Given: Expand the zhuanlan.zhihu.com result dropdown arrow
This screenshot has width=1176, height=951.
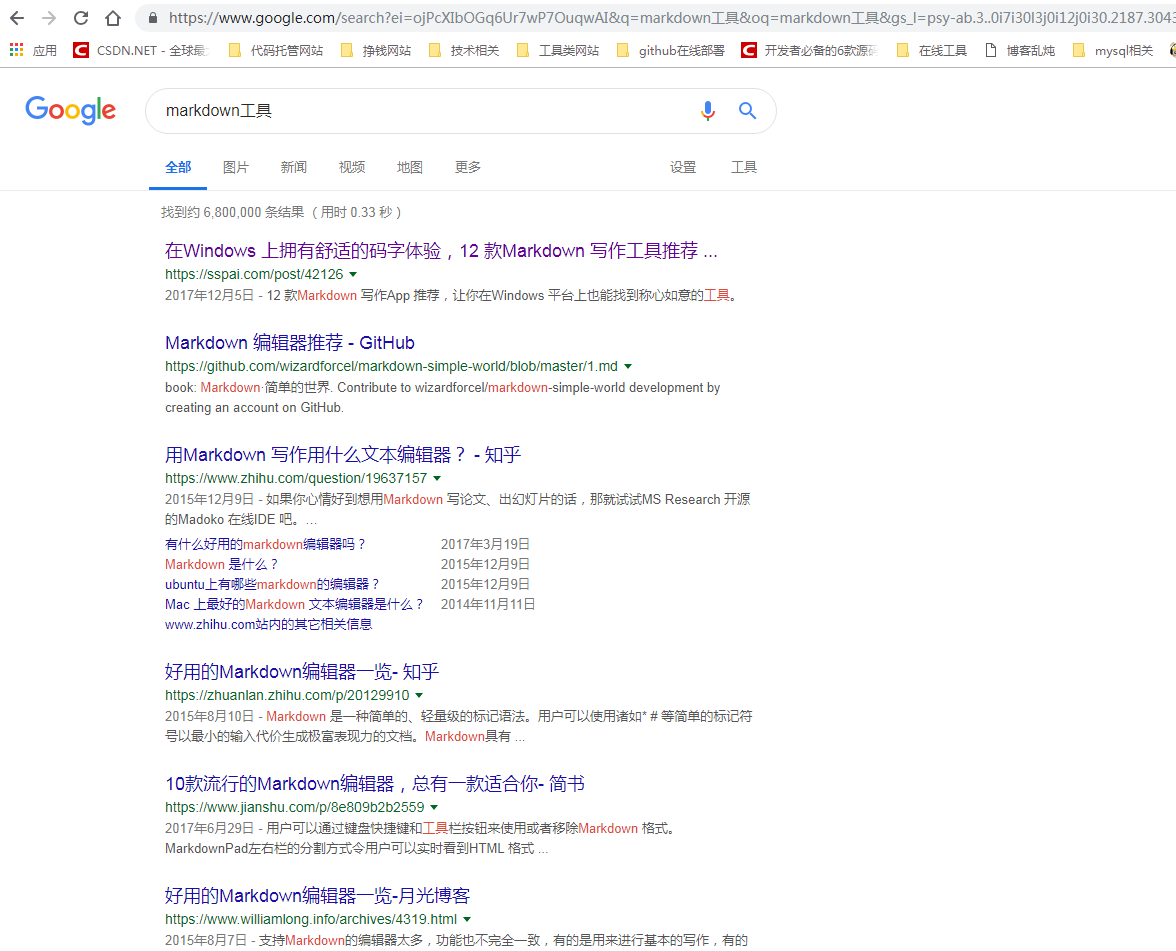Looking at the screenshot, I should (x=419, y=696).
